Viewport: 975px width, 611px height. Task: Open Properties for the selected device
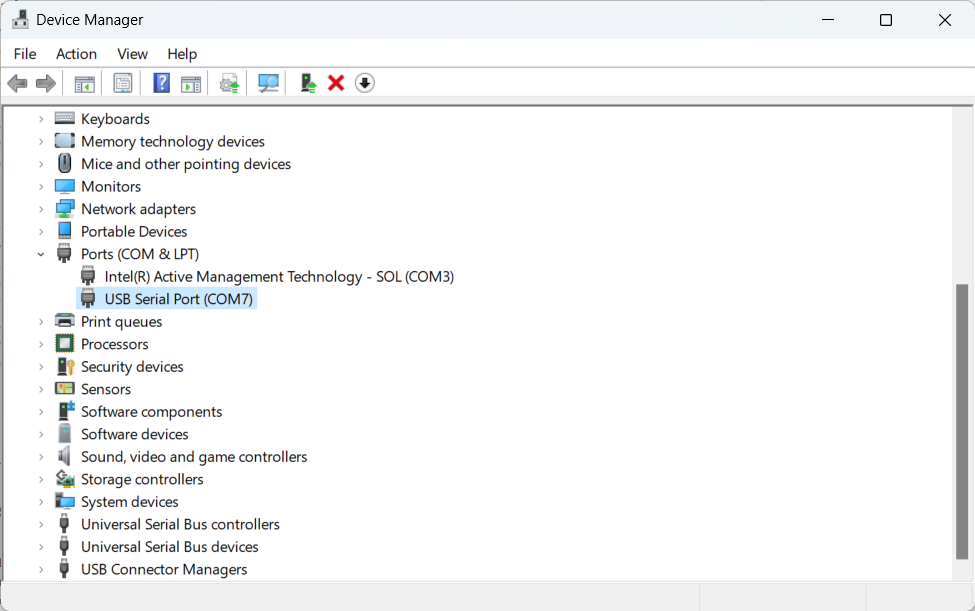[x=122, y=82]
